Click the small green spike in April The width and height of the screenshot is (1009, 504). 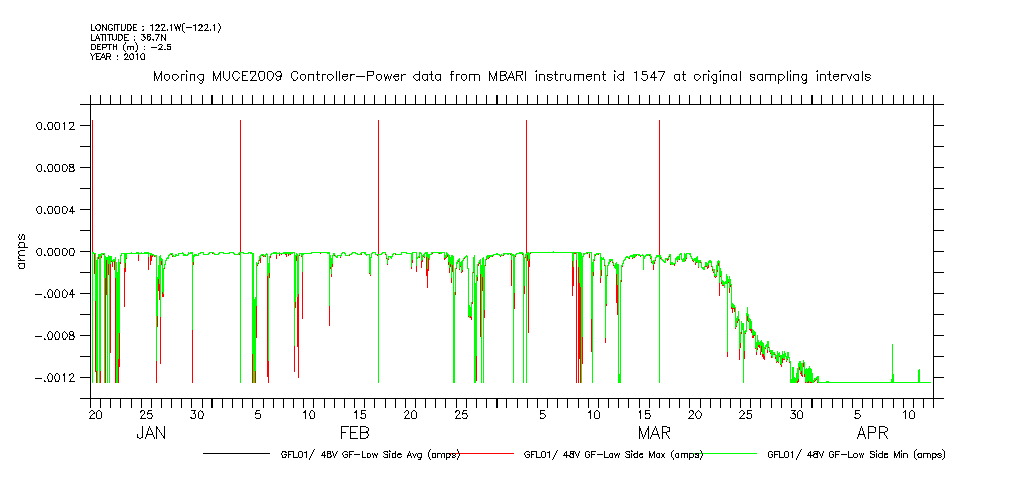coord(892,360)
